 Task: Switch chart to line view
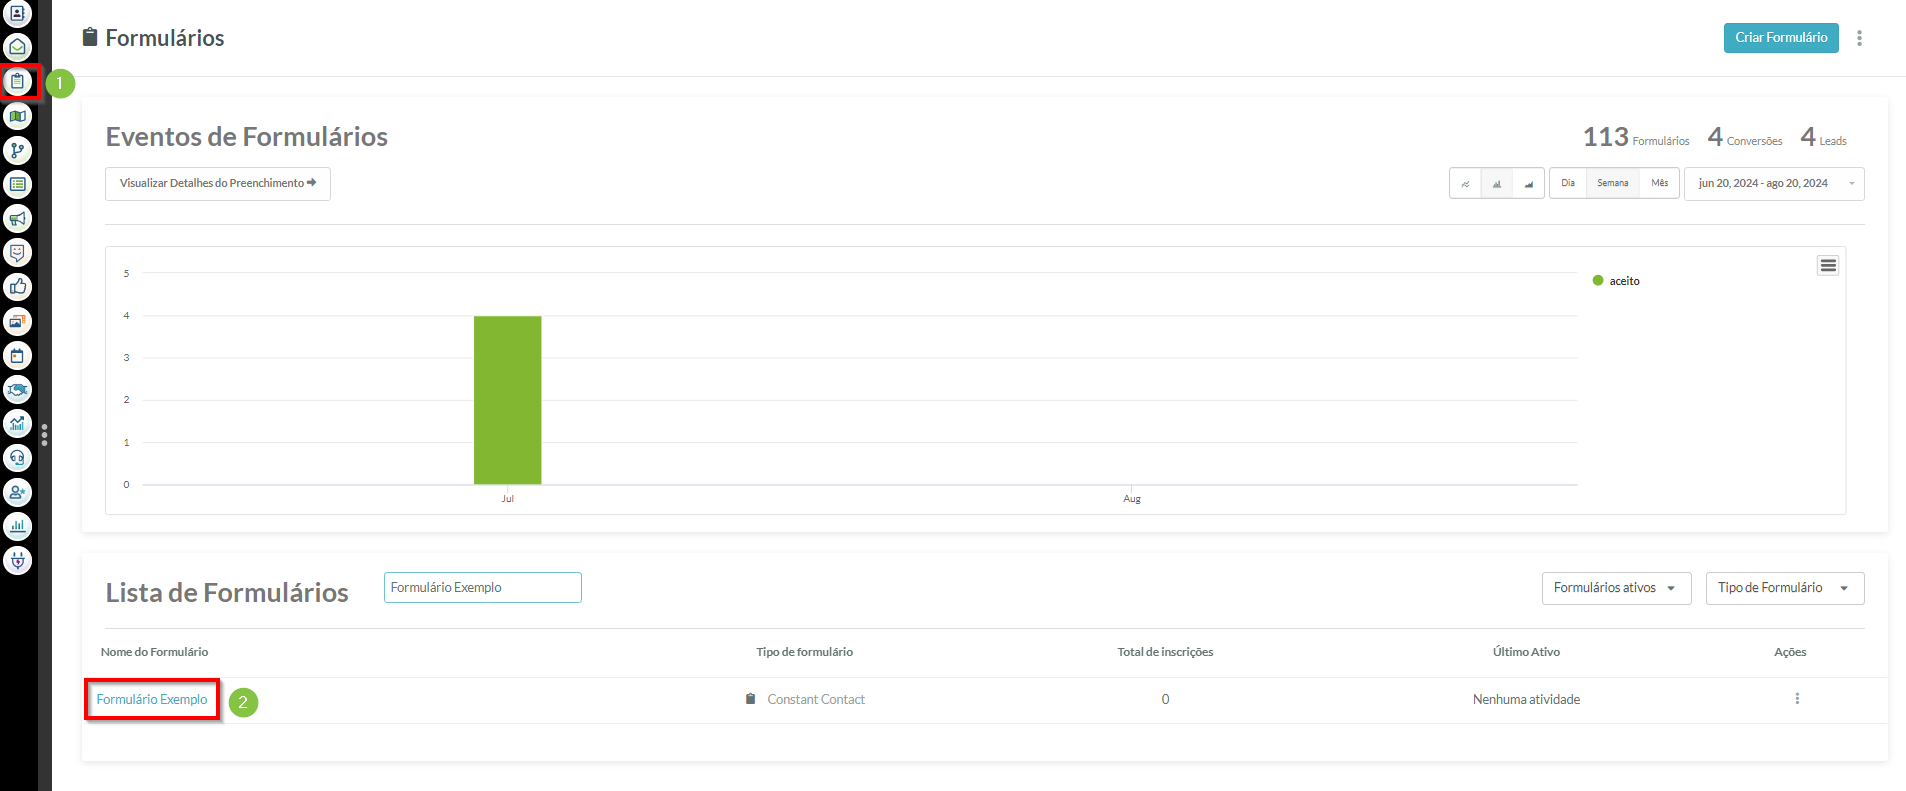[1465, 184]
